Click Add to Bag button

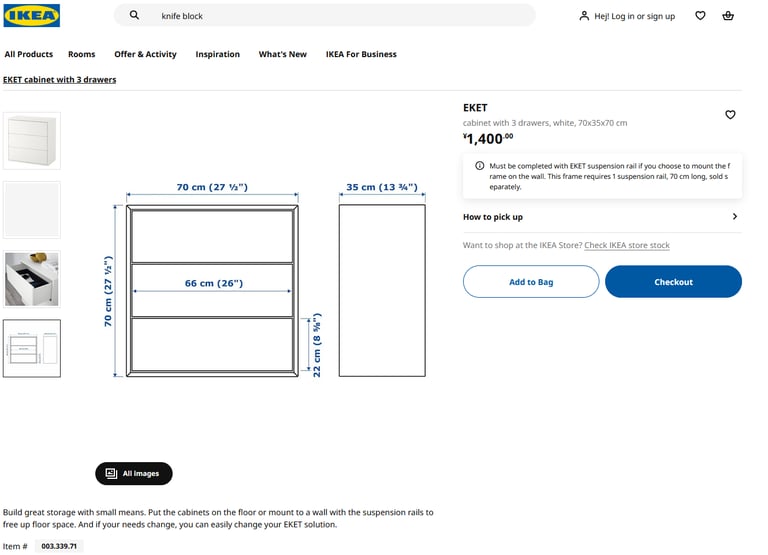[531, 282]
